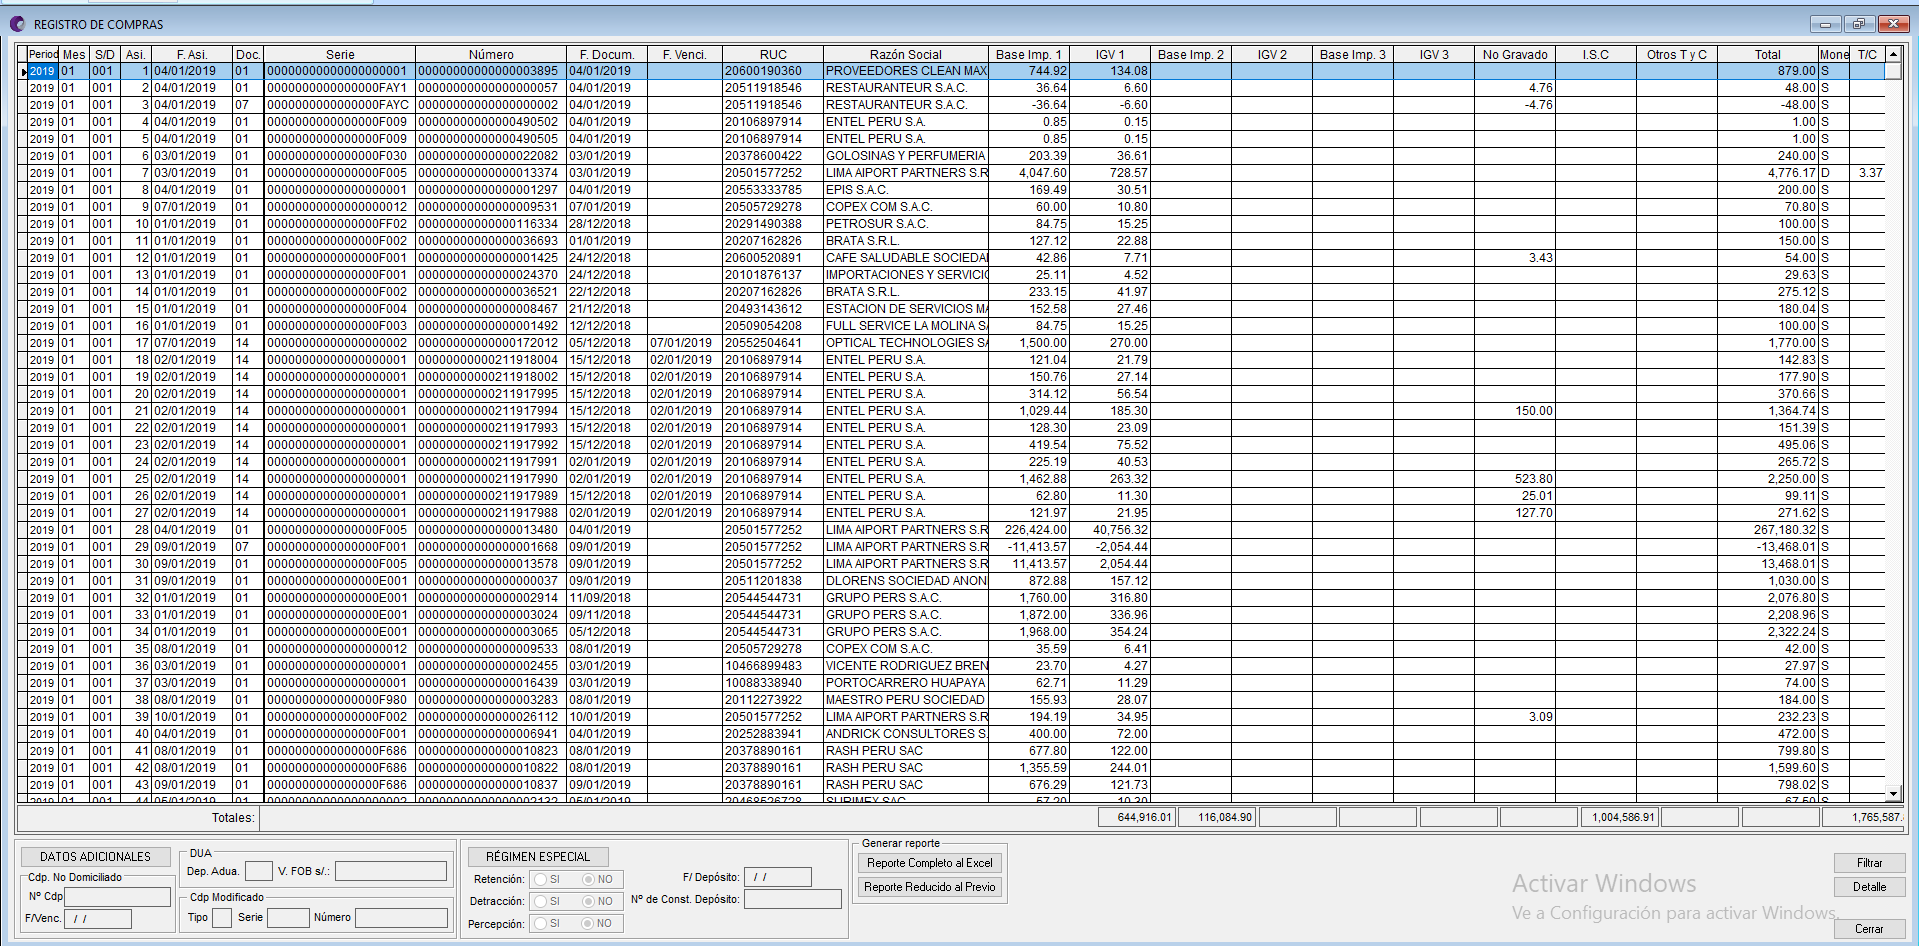The height and width of the screenshot is (946, 1919).
Task: Select the MAESTRO PERU SOCIEDAD cell
Action: (906, 700)
